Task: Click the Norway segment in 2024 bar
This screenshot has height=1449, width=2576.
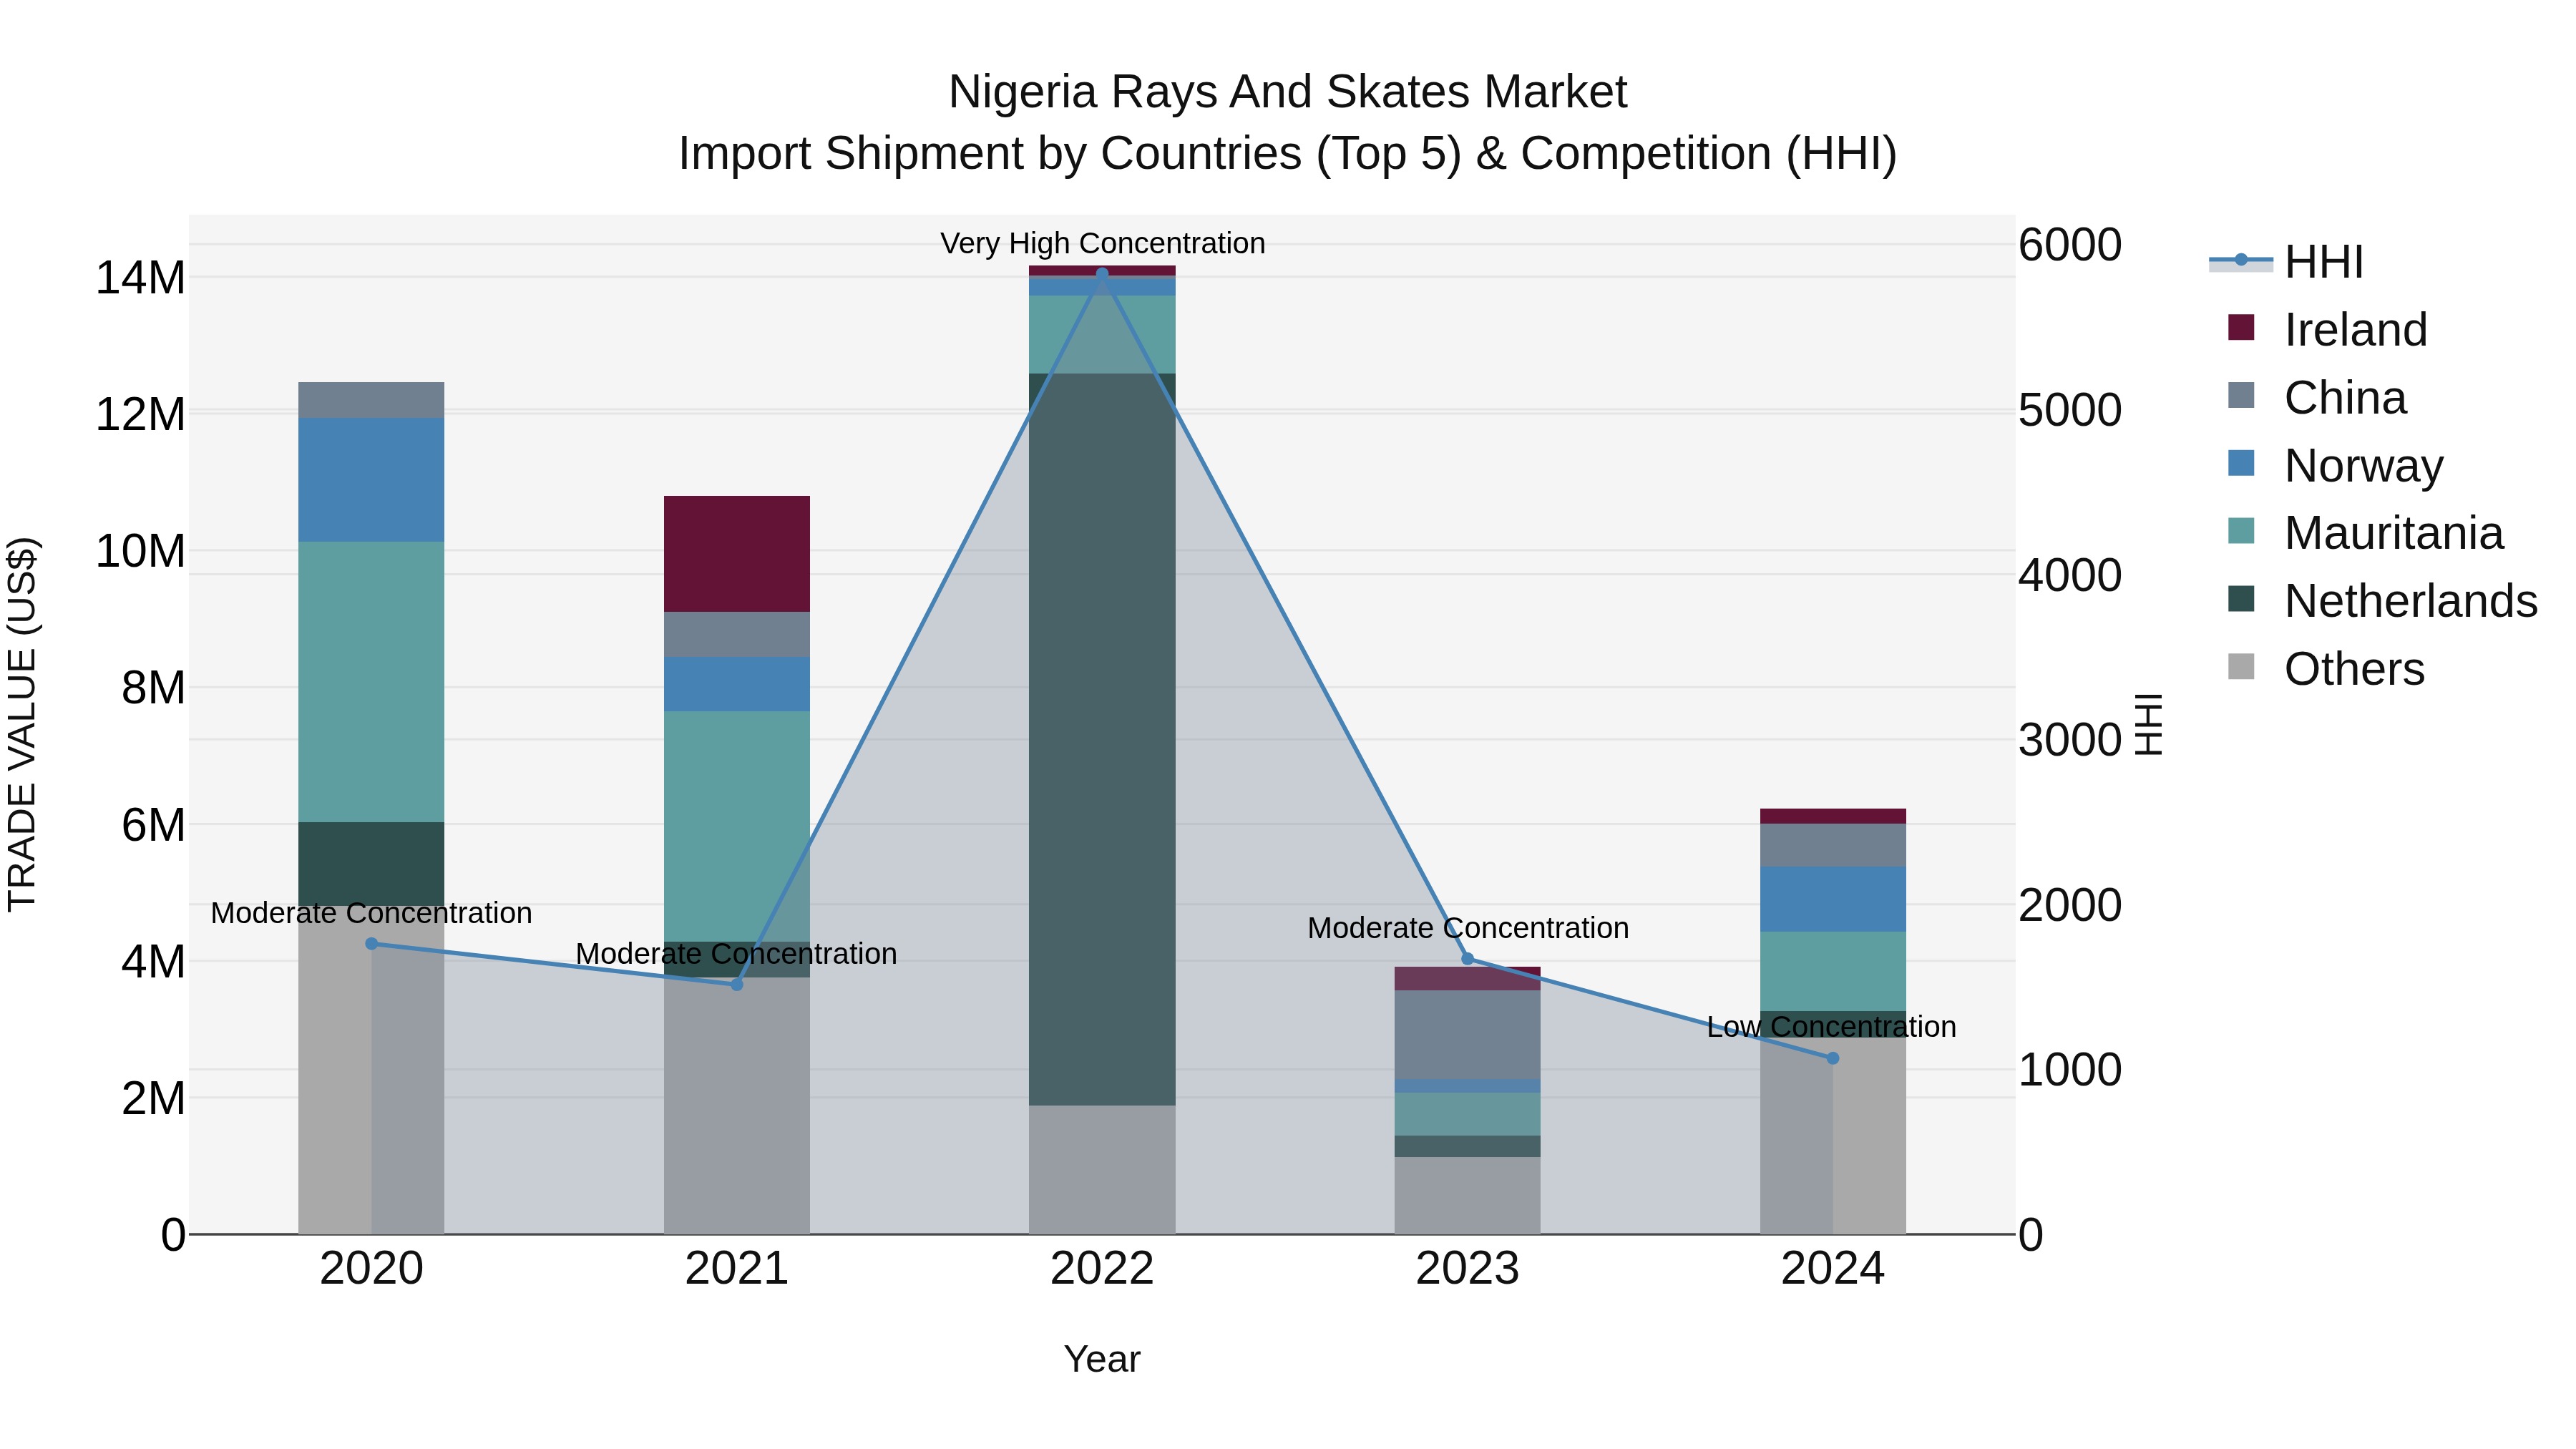Action: point(1833,899)
